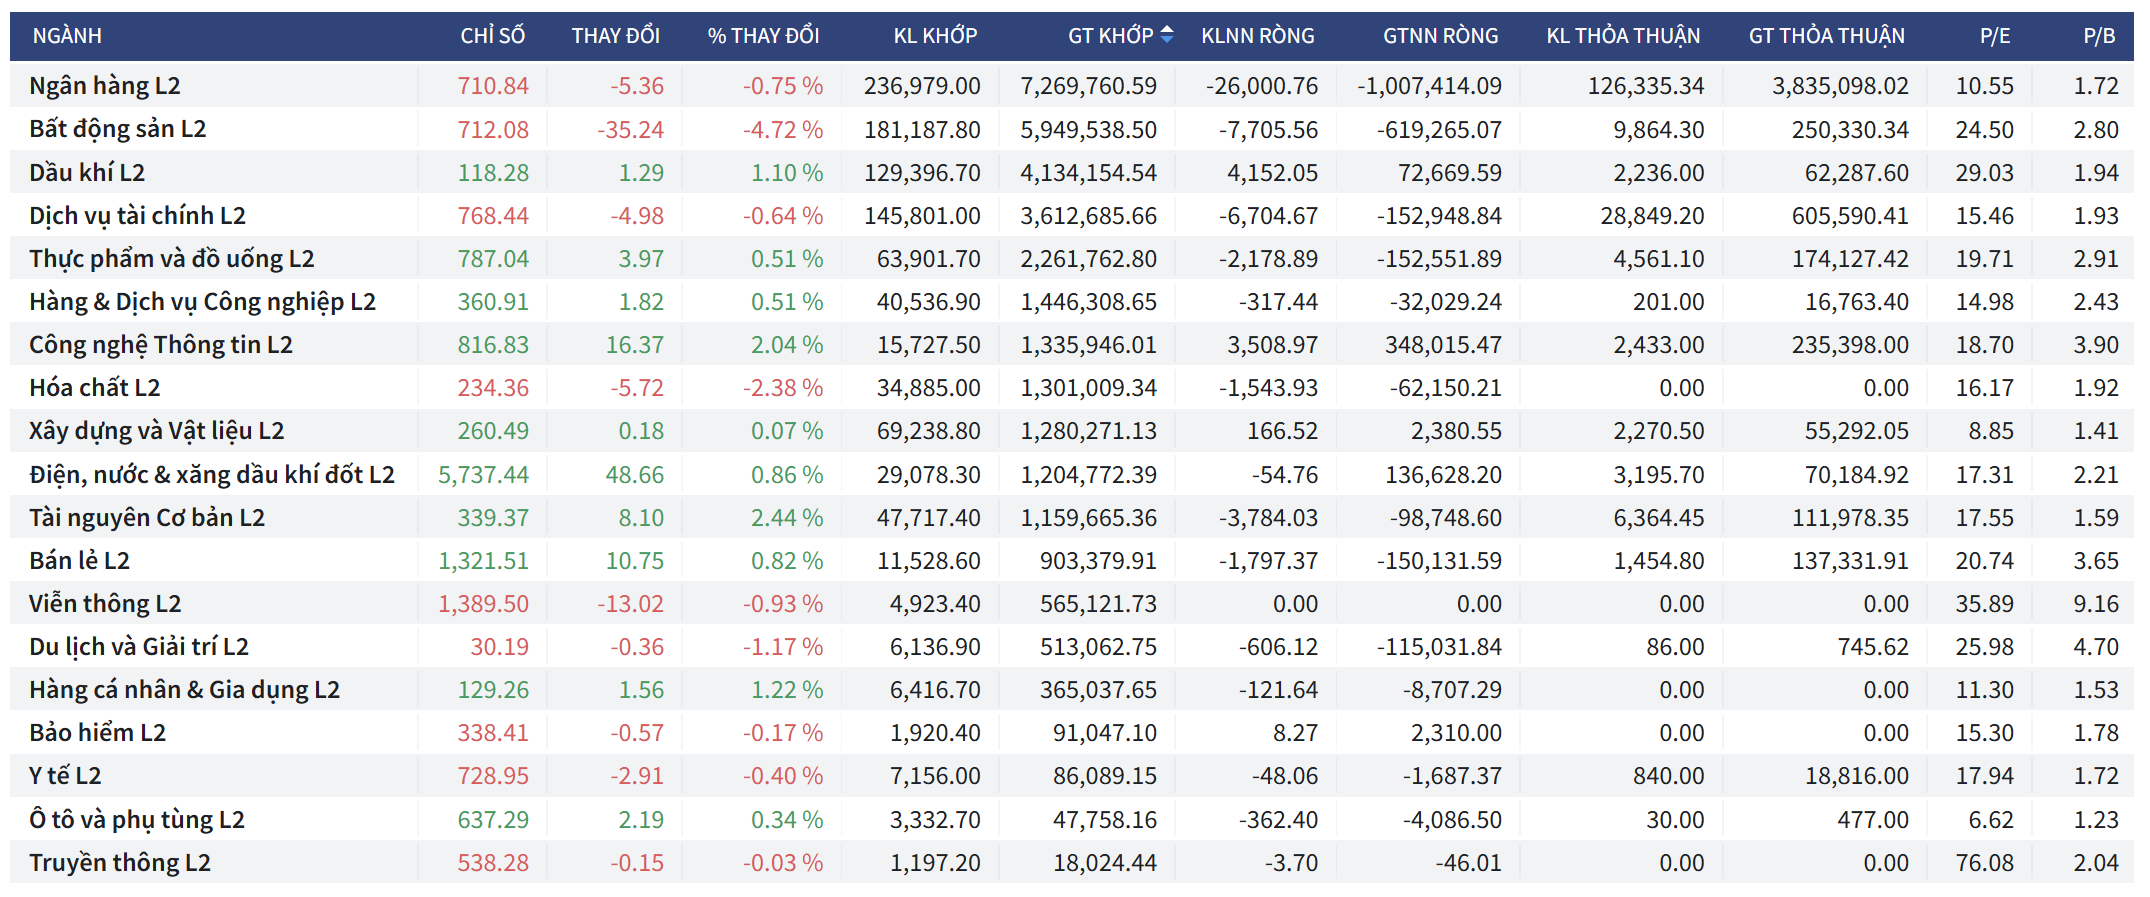Open the Ngân hàng L2 sector row
Image resolution: width=2150 pixels, height=897 pixels.
click(x=105, y=86)
